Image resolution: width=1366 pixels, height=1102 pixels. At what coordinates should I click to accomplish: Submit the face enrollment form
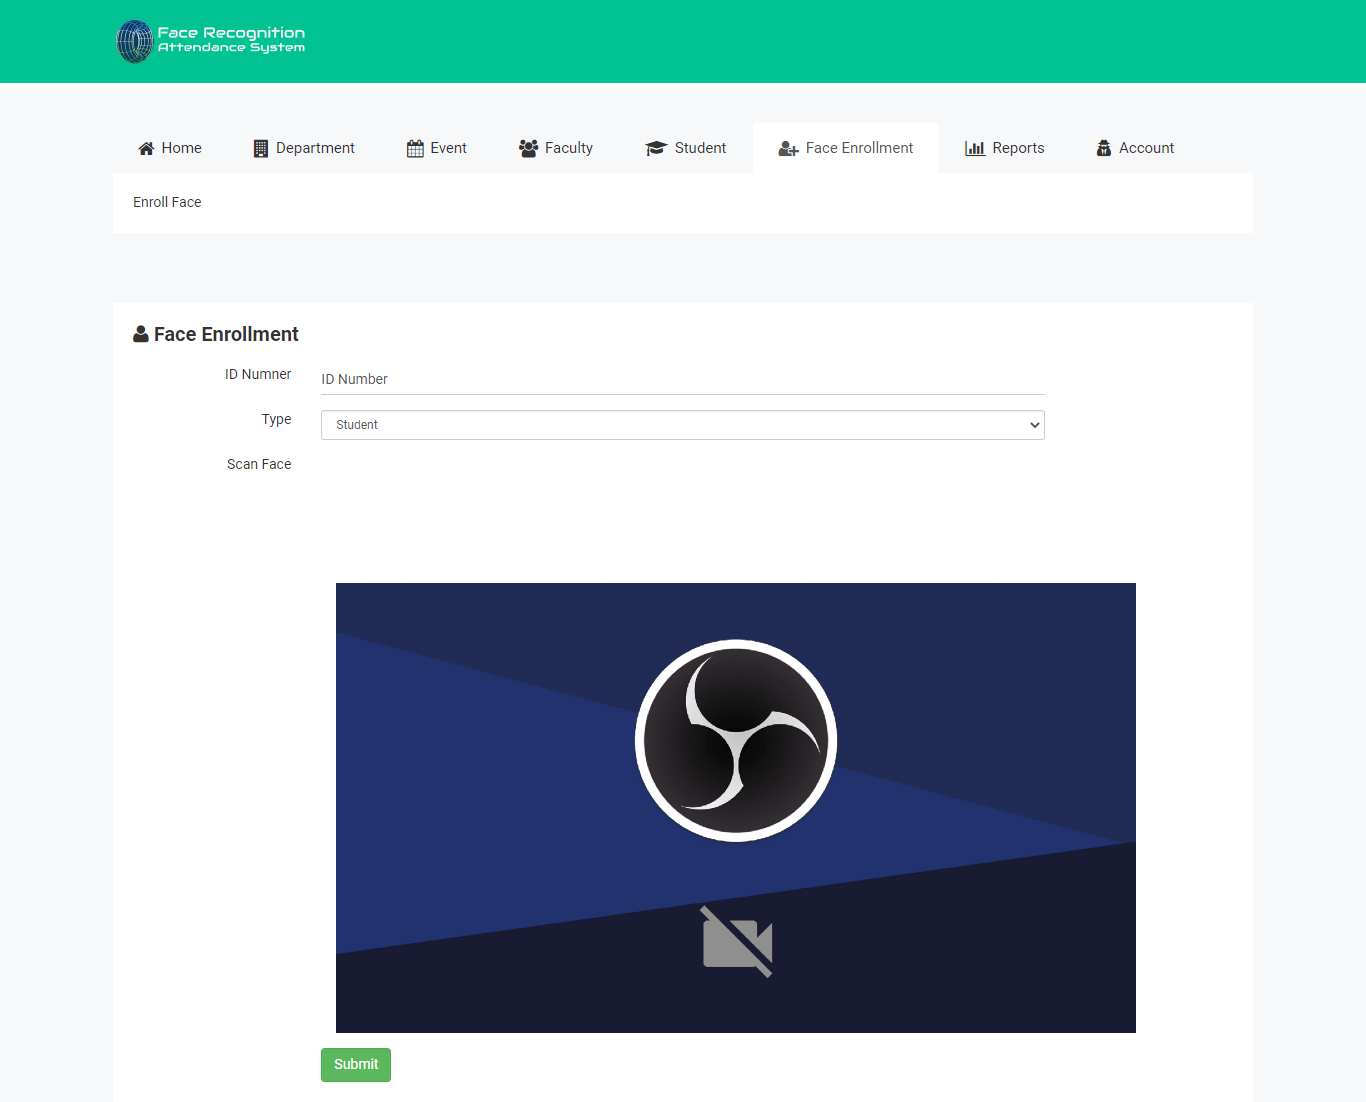click(356, 1065)
